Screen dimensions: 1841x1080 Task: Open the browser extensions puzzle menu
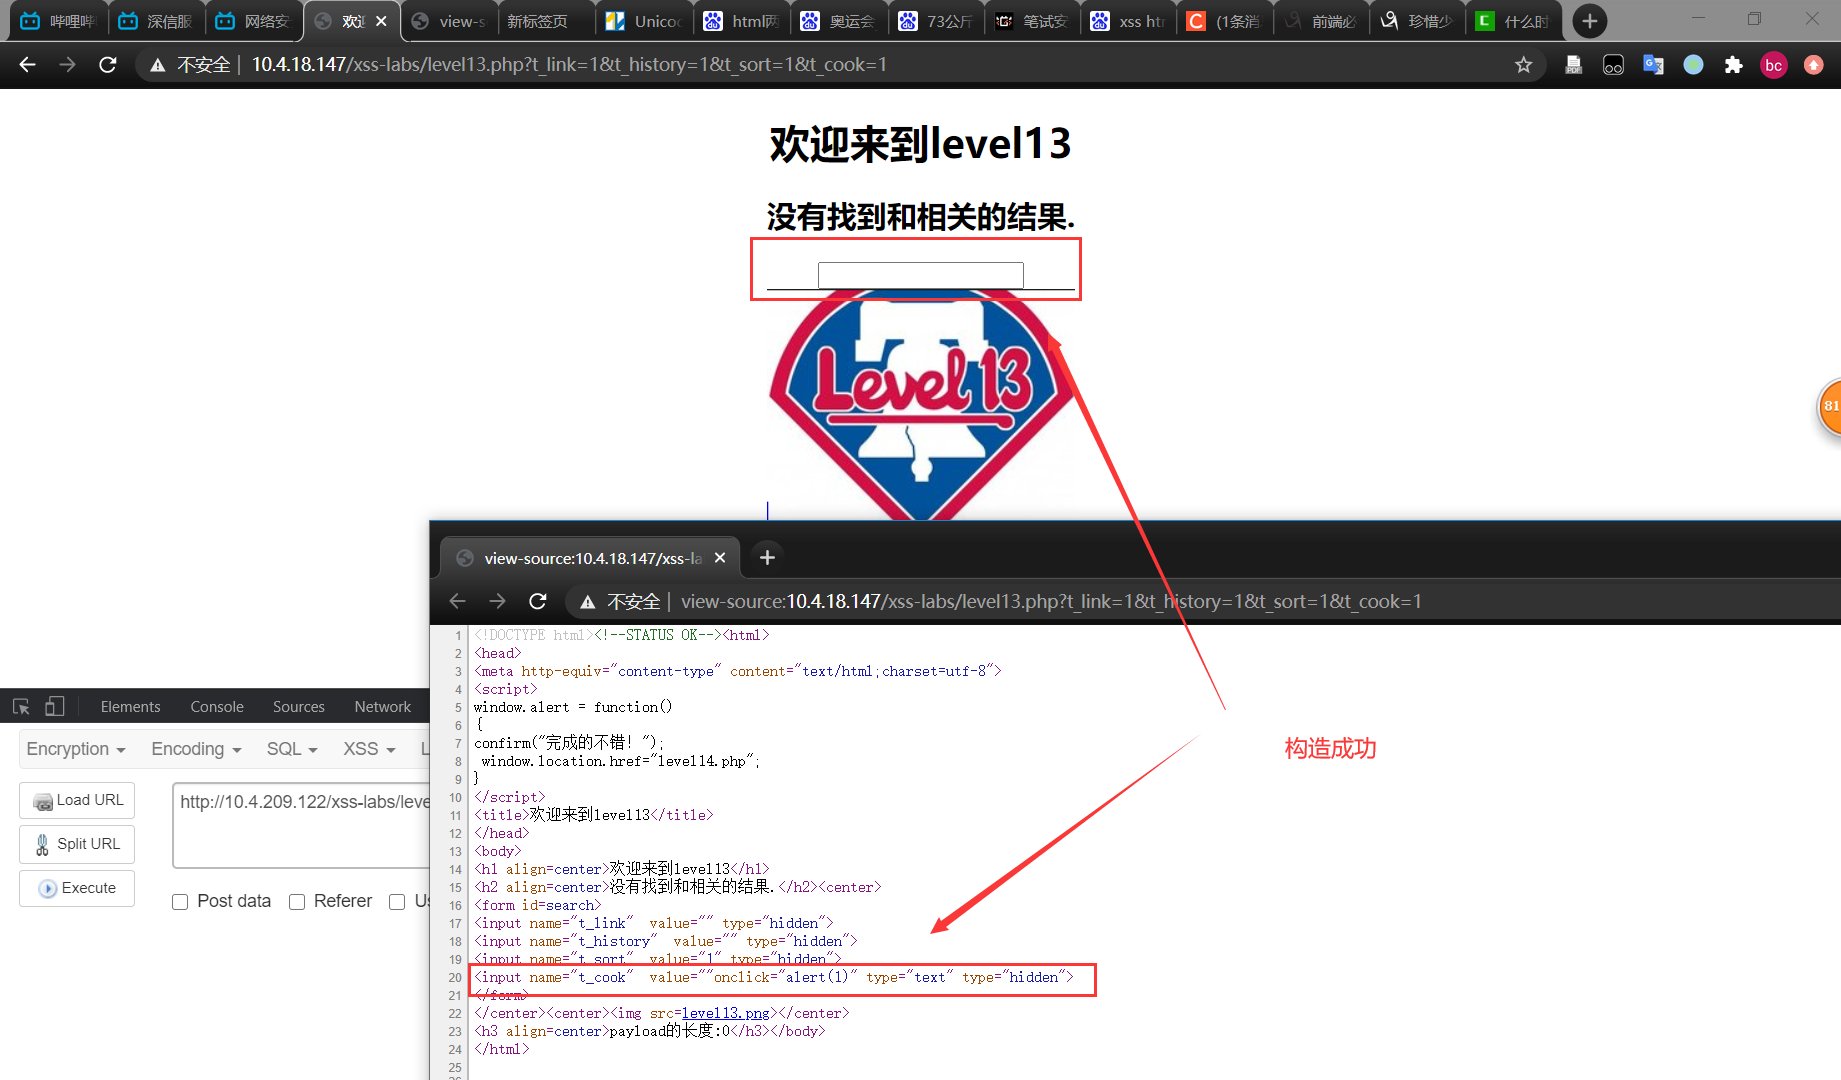click(x=1734, y=64)
